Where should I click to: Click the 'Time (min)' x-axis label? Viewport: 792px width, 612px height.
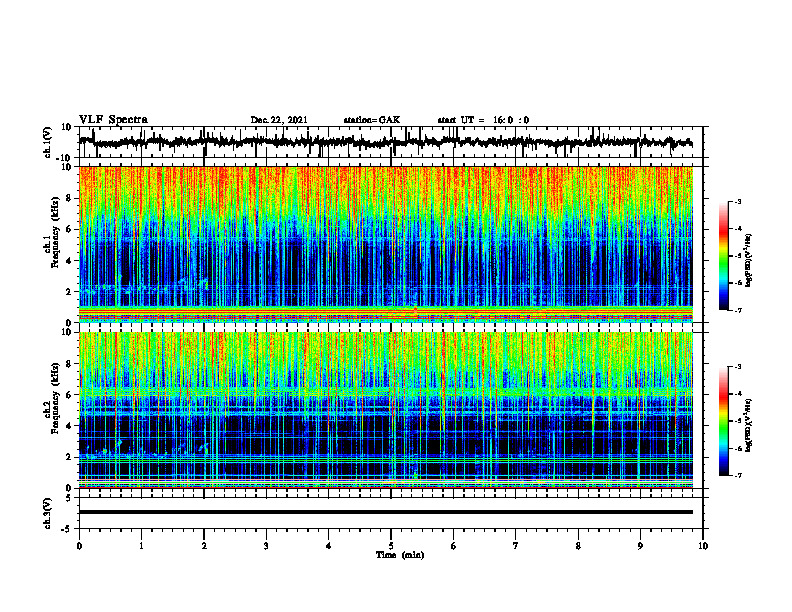[x=400, y=555]
